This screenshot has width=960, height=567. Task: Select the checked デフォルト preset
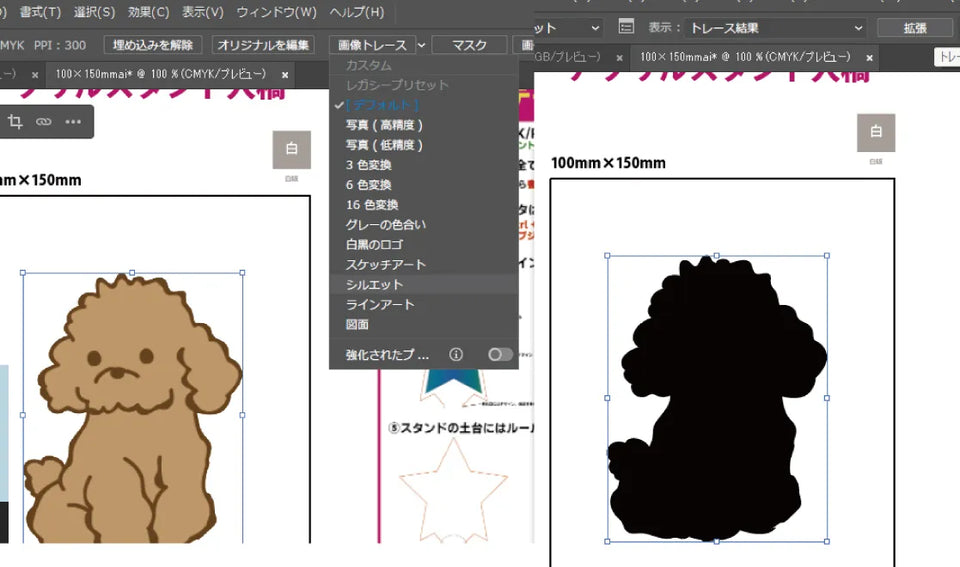[x=382, y=105]
